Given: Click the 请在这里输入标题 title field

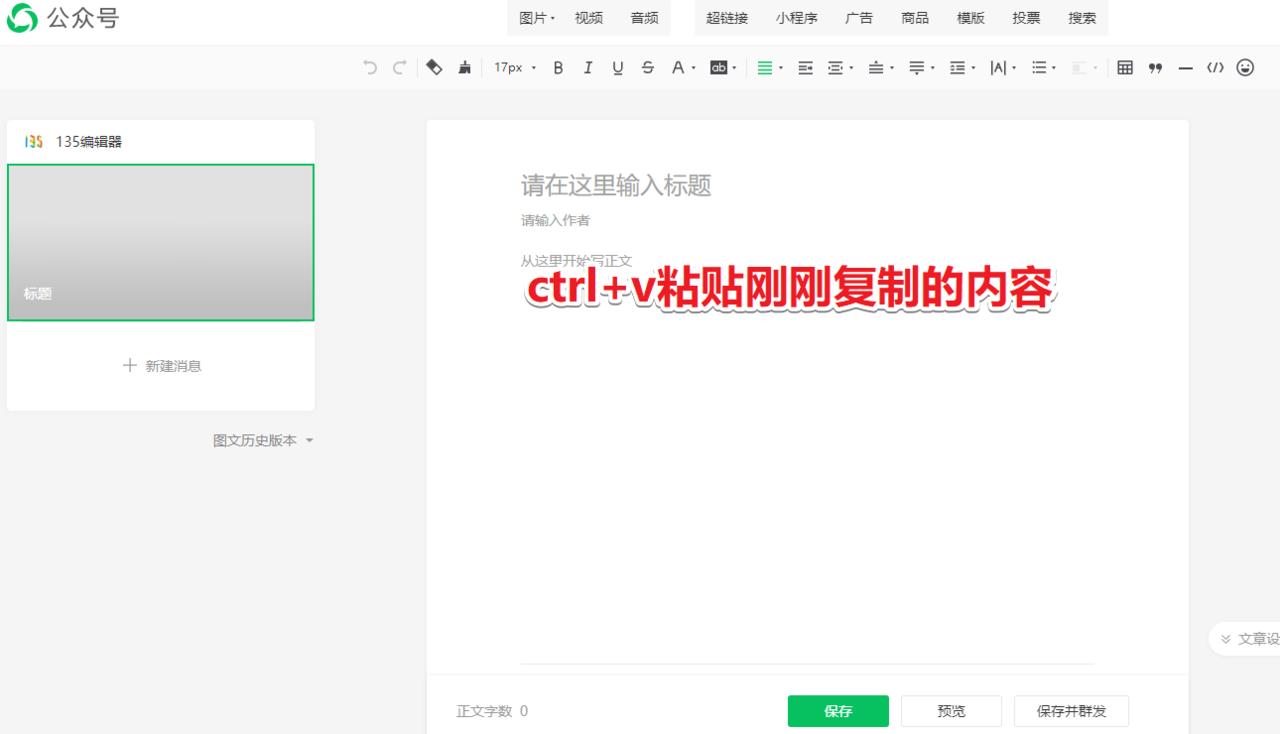Looking at the screenshot, I should click(615, 186).
